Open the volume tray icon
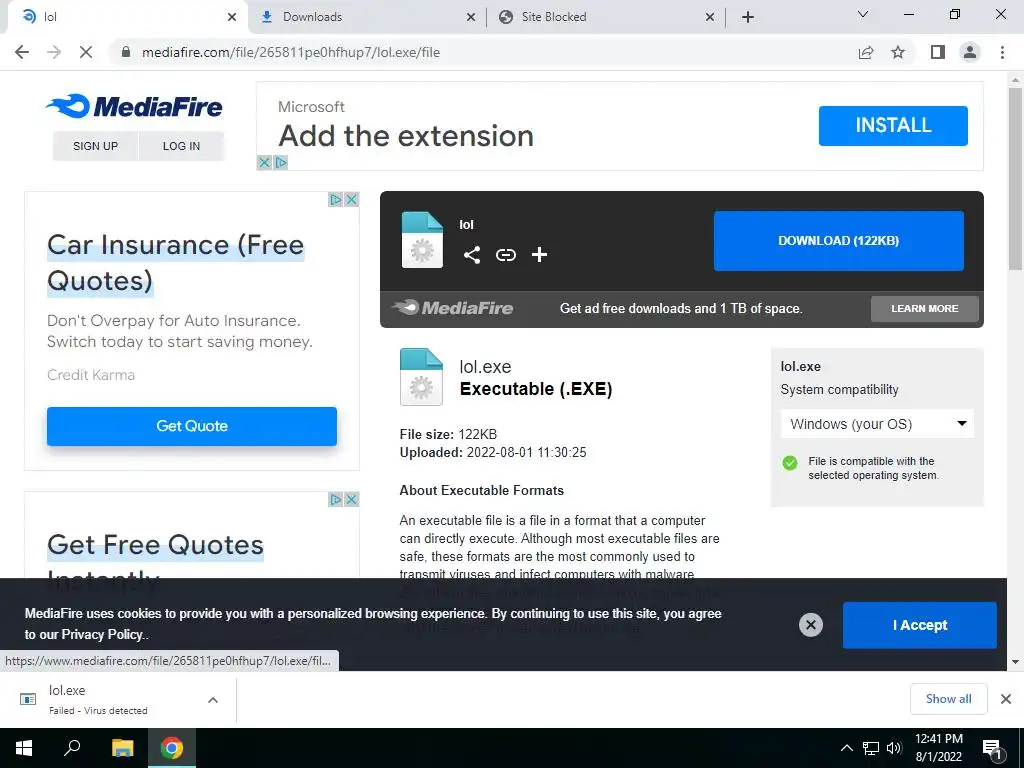 pyautogui.click(x=894, y=748)
